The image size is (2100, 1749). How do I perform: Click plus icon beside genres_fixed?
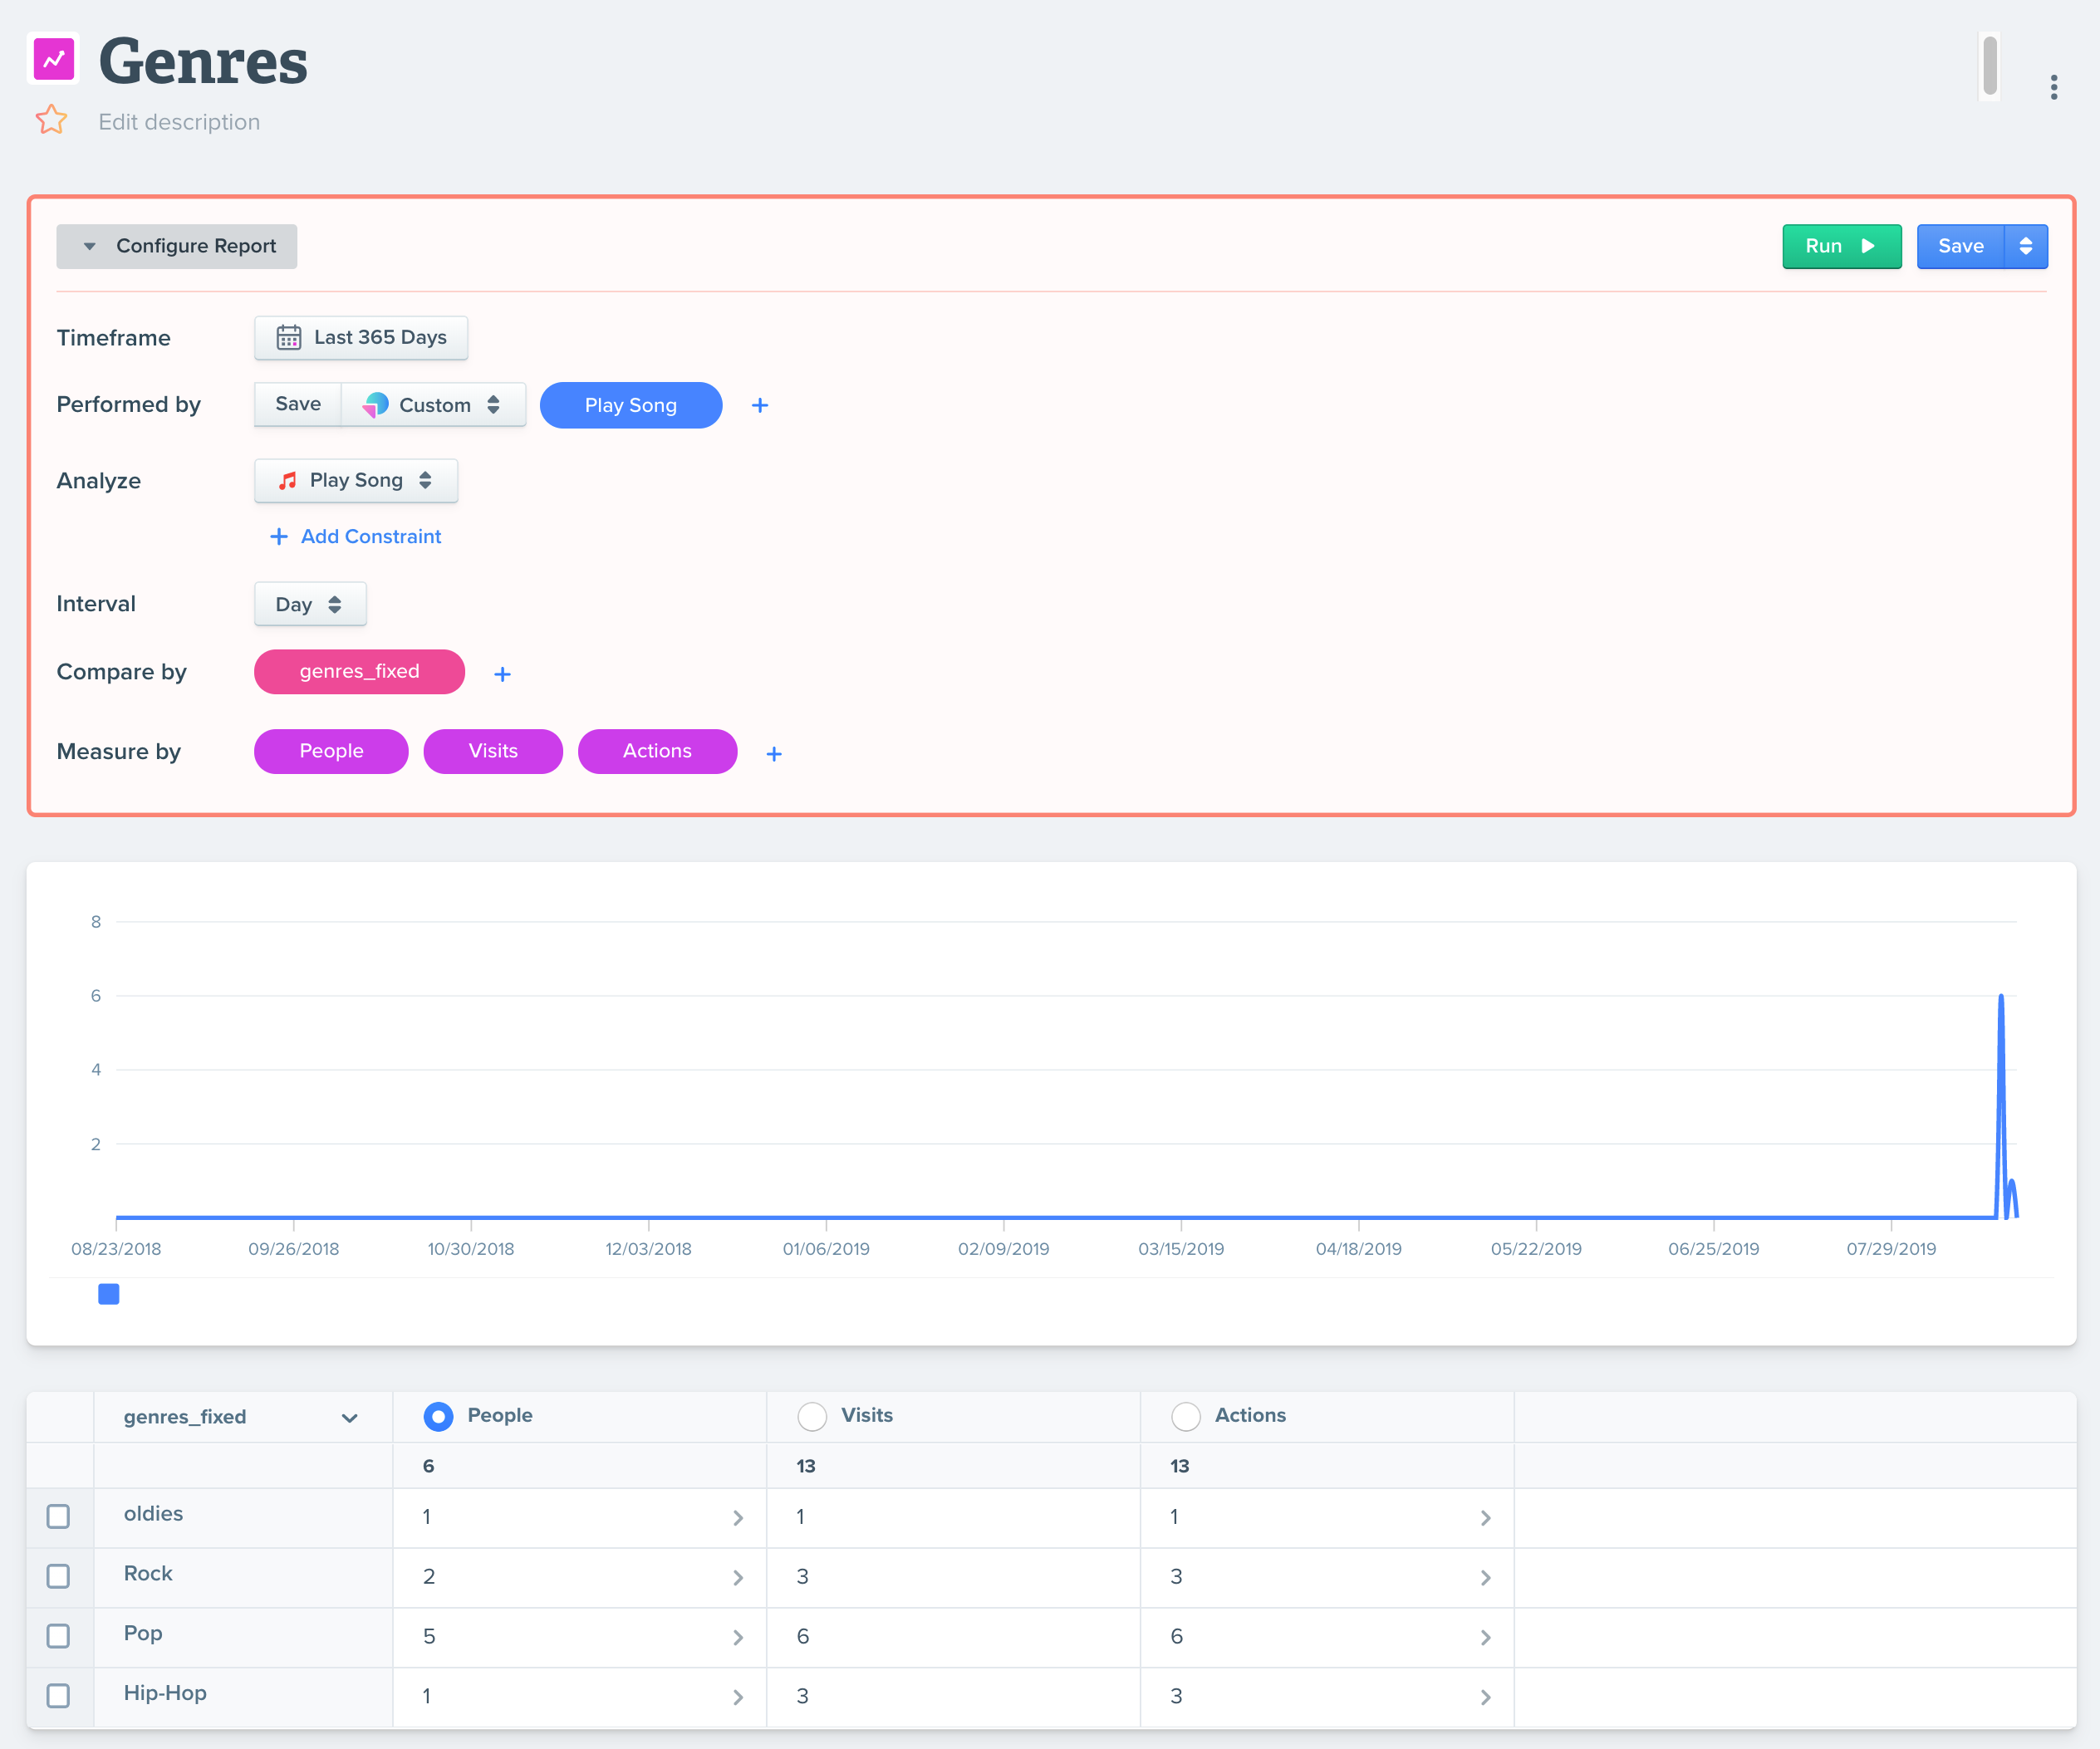[502, 674]
